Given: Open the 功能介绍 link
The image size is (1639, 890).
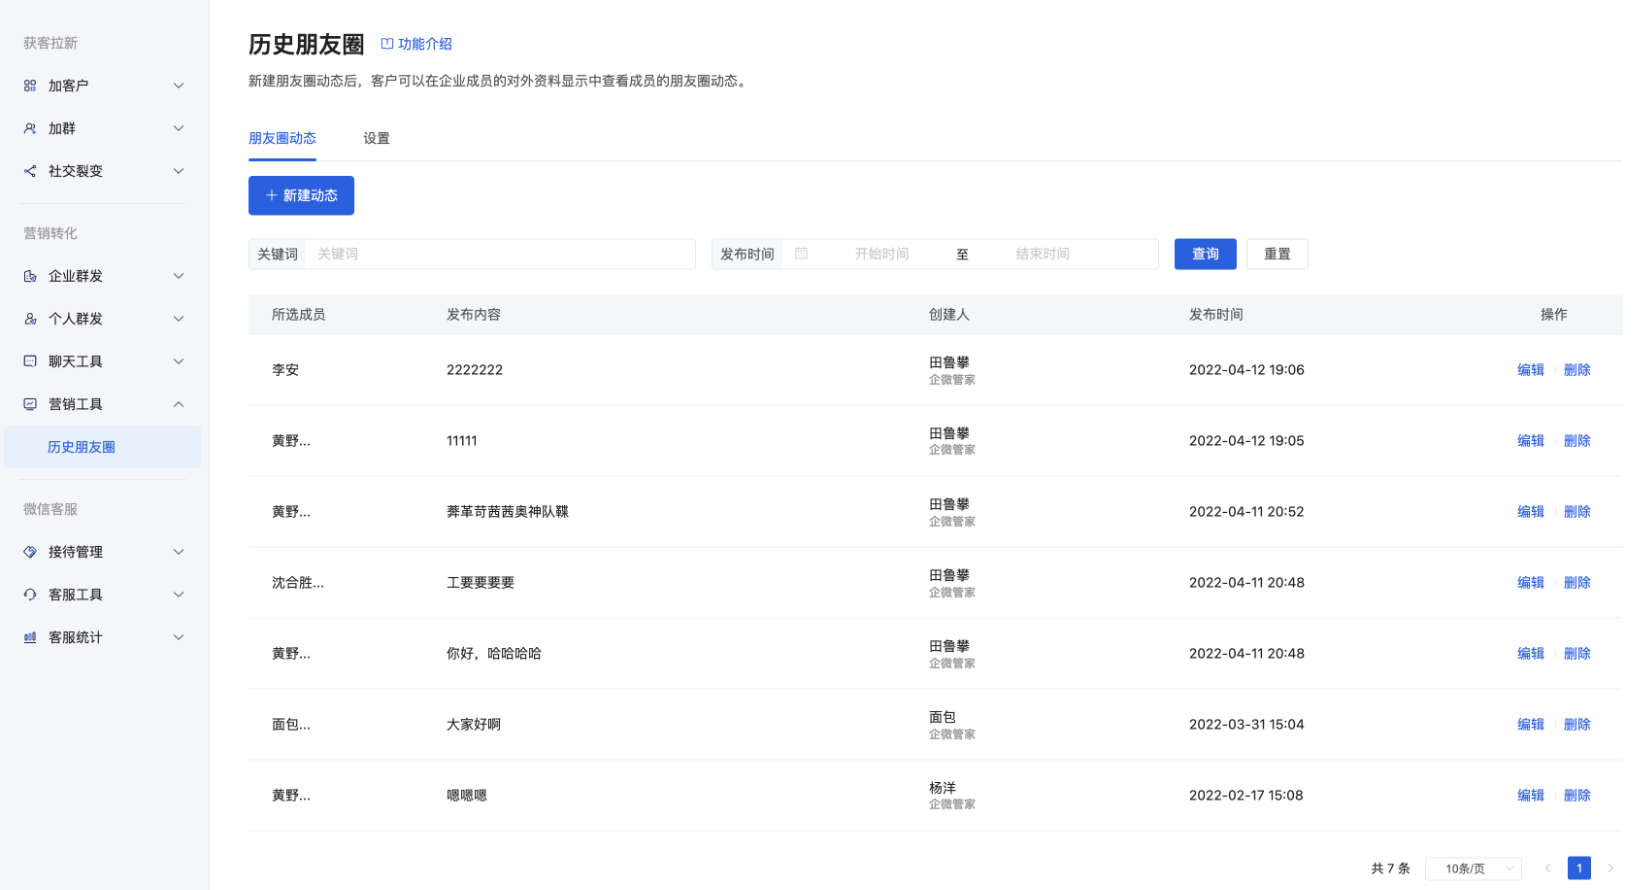Looking at the screenshot, I should [416, 44].
